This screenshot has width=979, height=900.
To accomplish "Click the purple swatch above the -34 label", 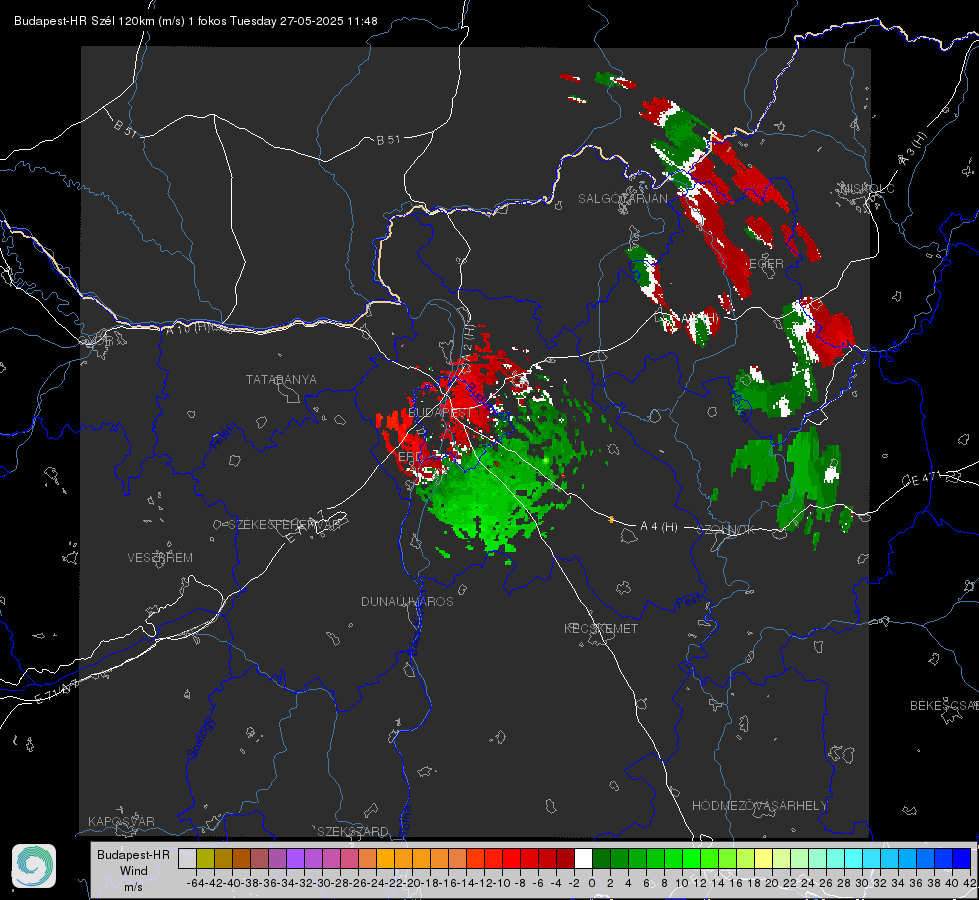I will pos(295,858).
